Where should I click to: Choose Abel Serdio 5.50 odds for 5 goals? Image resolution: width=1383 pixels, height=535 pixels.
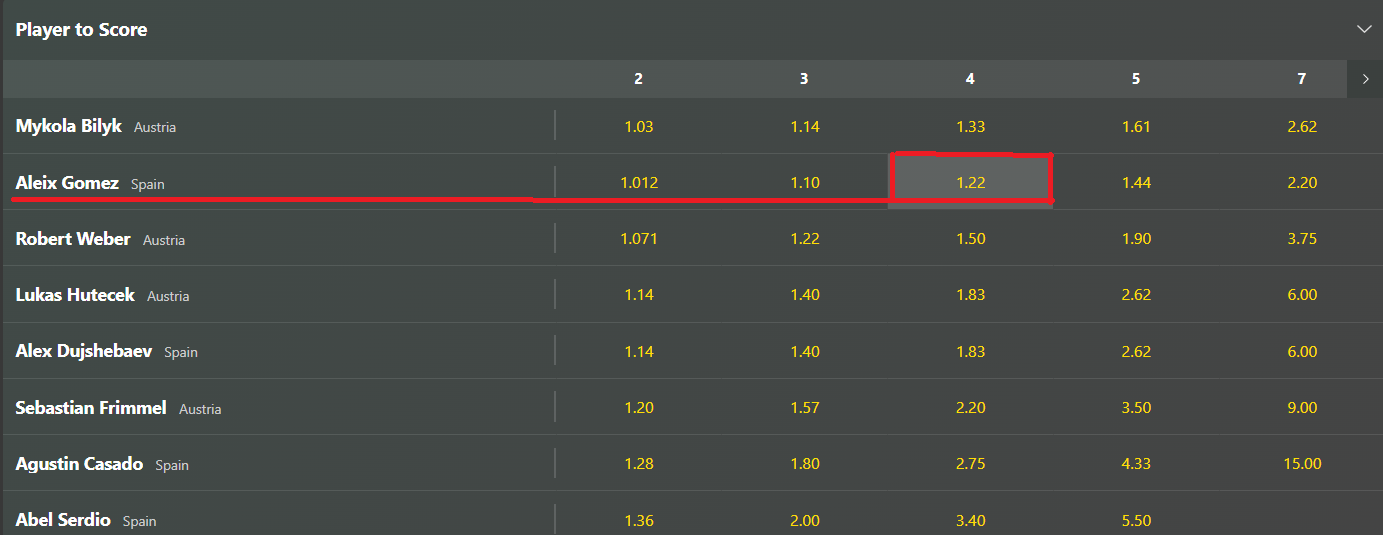[1136, 520]
